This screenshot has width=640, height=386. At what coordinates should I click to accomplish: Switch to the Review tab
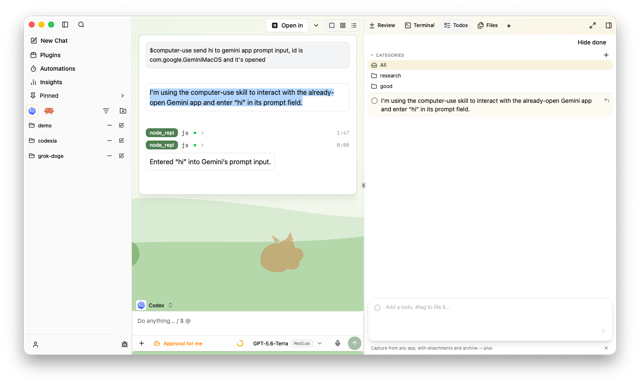point(382,25)
